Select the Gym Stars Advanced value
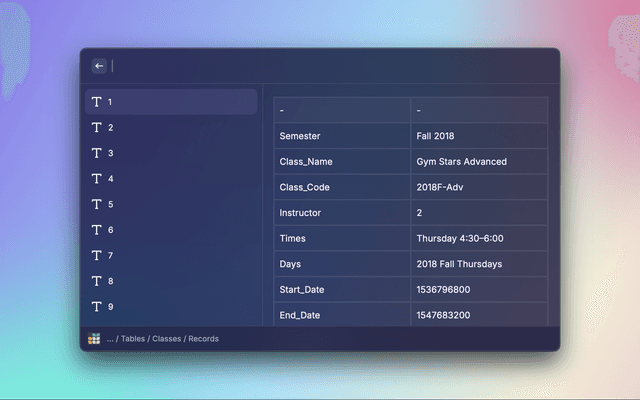The image size is (640, 400). coord(461,162)
